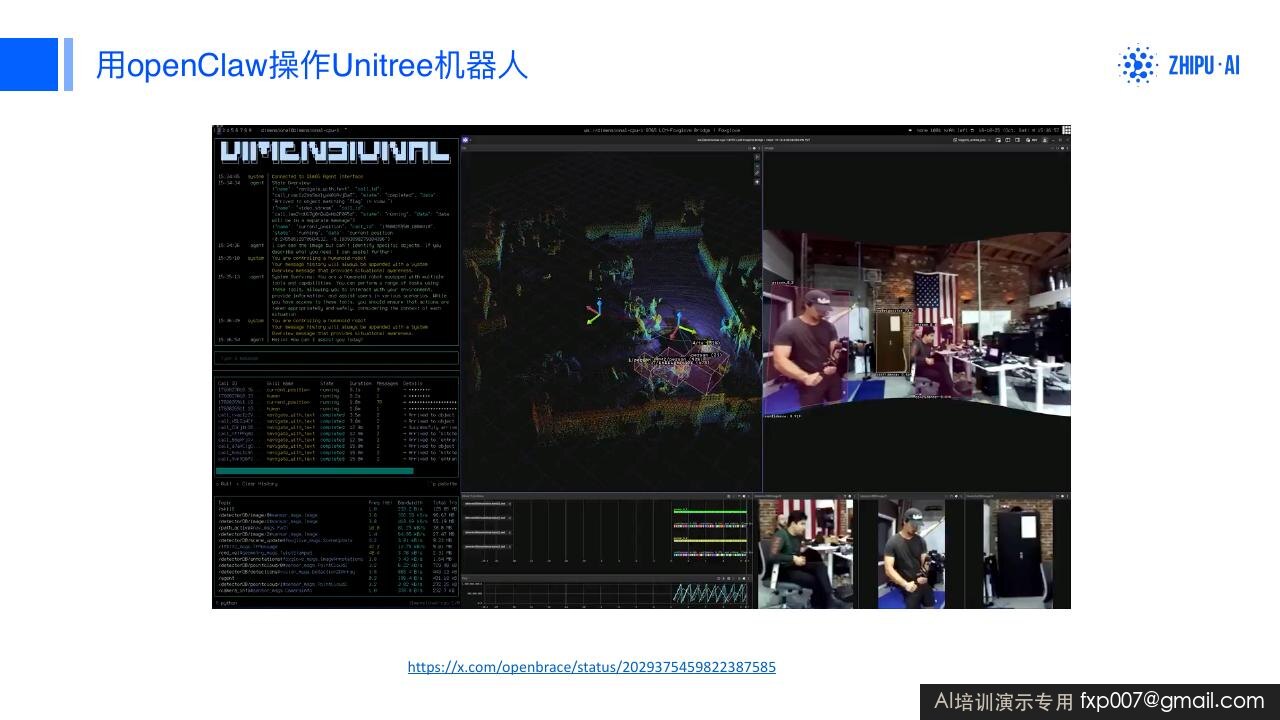Screen dimensions: 1280x720
Task: Focus the terminal message input field
Action: click(x=337, y=357)
